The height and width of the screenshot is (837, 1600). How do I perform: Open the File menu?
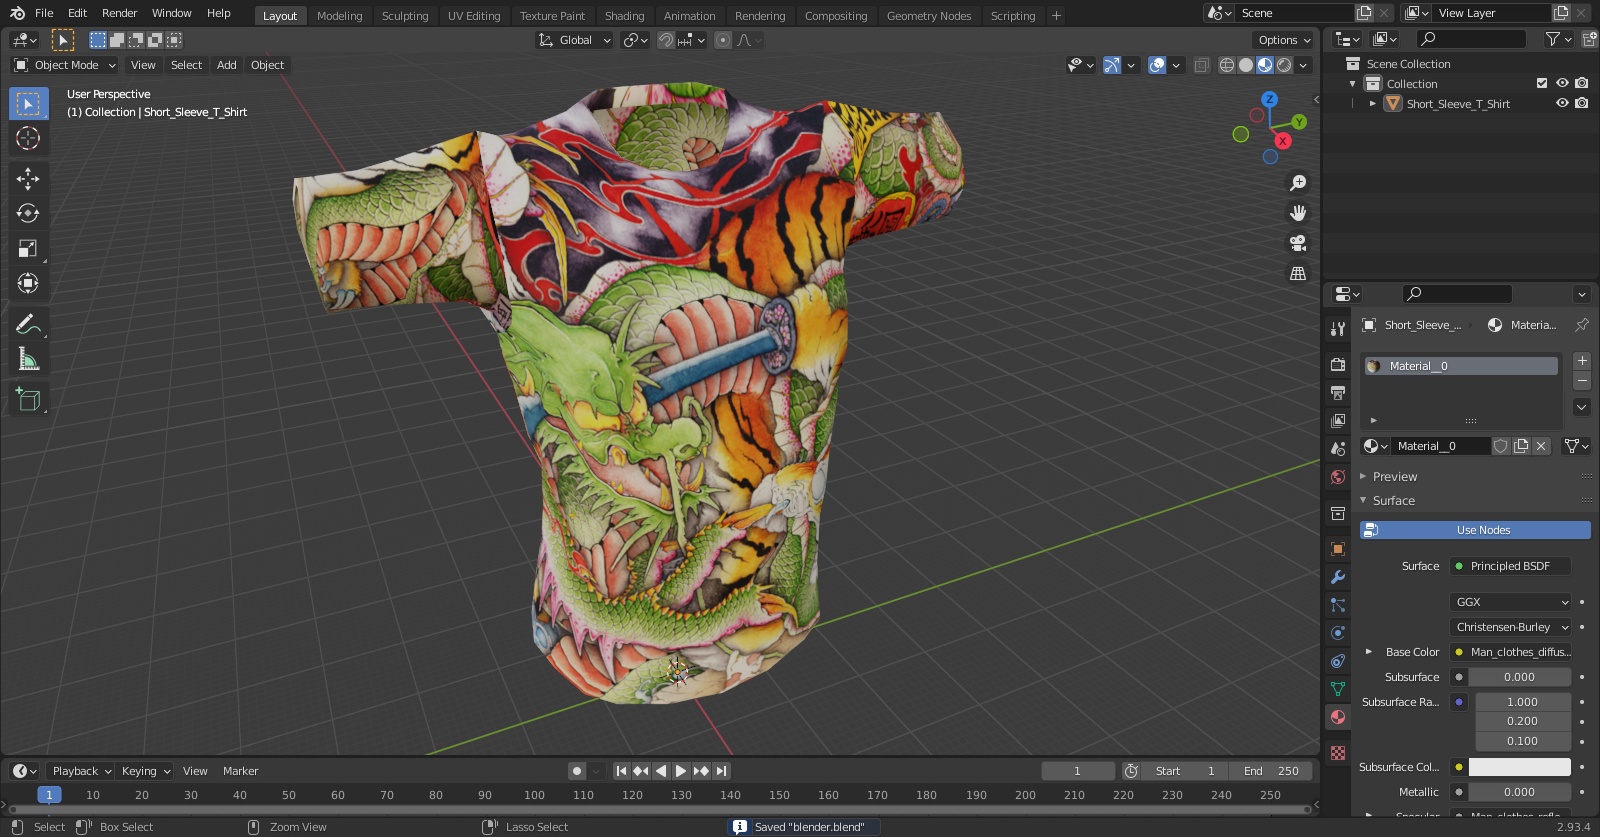(x=44, y=13)
